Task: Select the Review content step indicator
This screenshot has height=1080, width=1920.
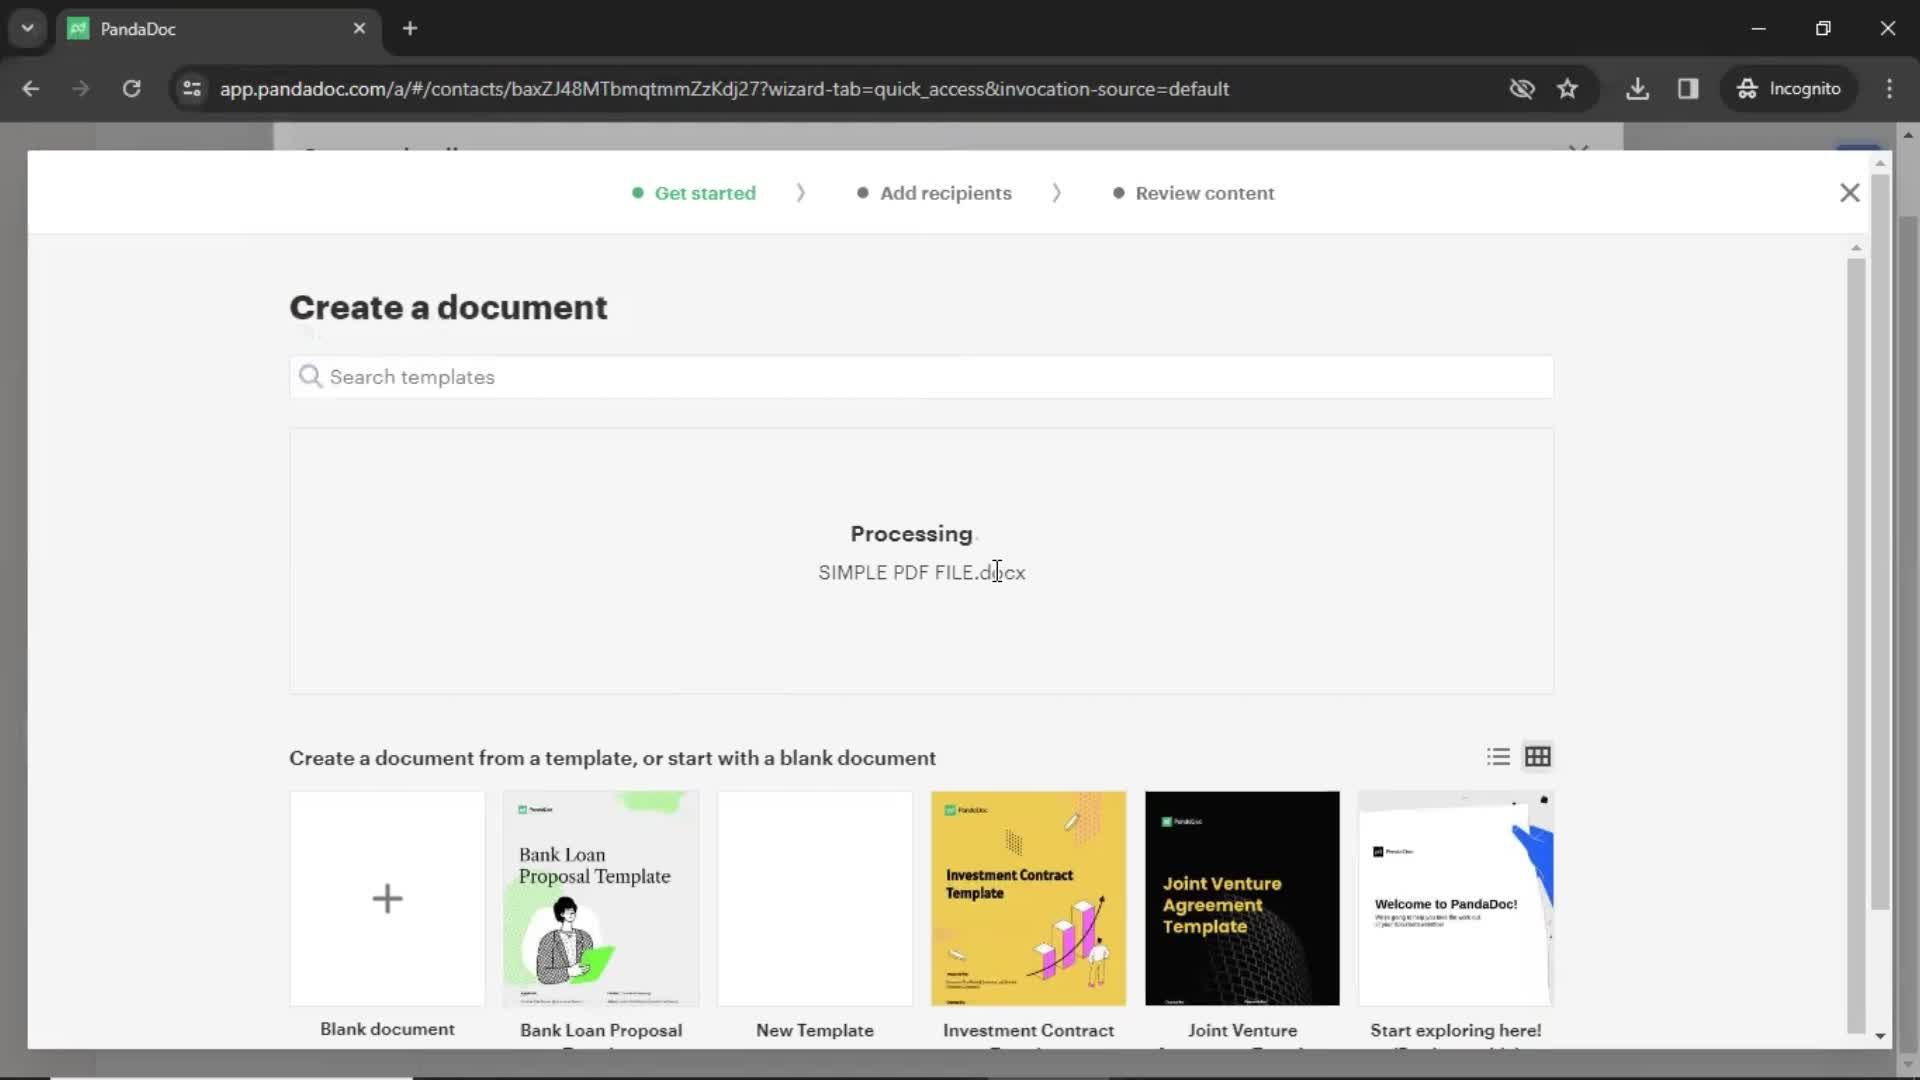Action: coord(1205,193)
